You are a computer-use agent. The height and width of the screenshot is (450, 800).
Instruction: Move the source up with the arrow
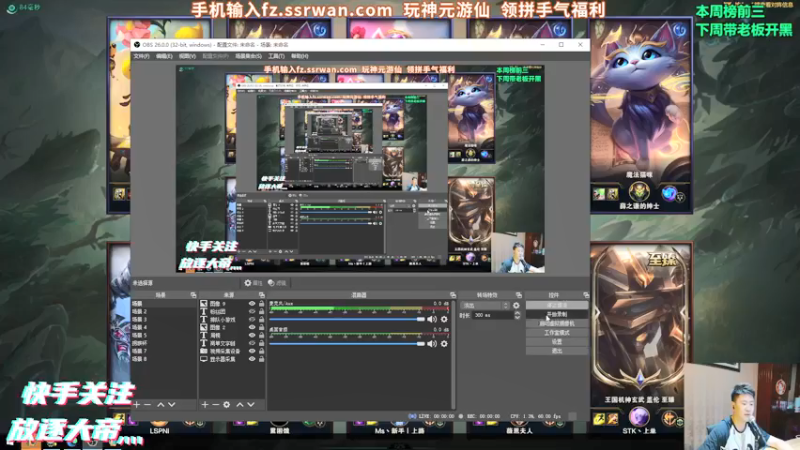pos(240,405)
